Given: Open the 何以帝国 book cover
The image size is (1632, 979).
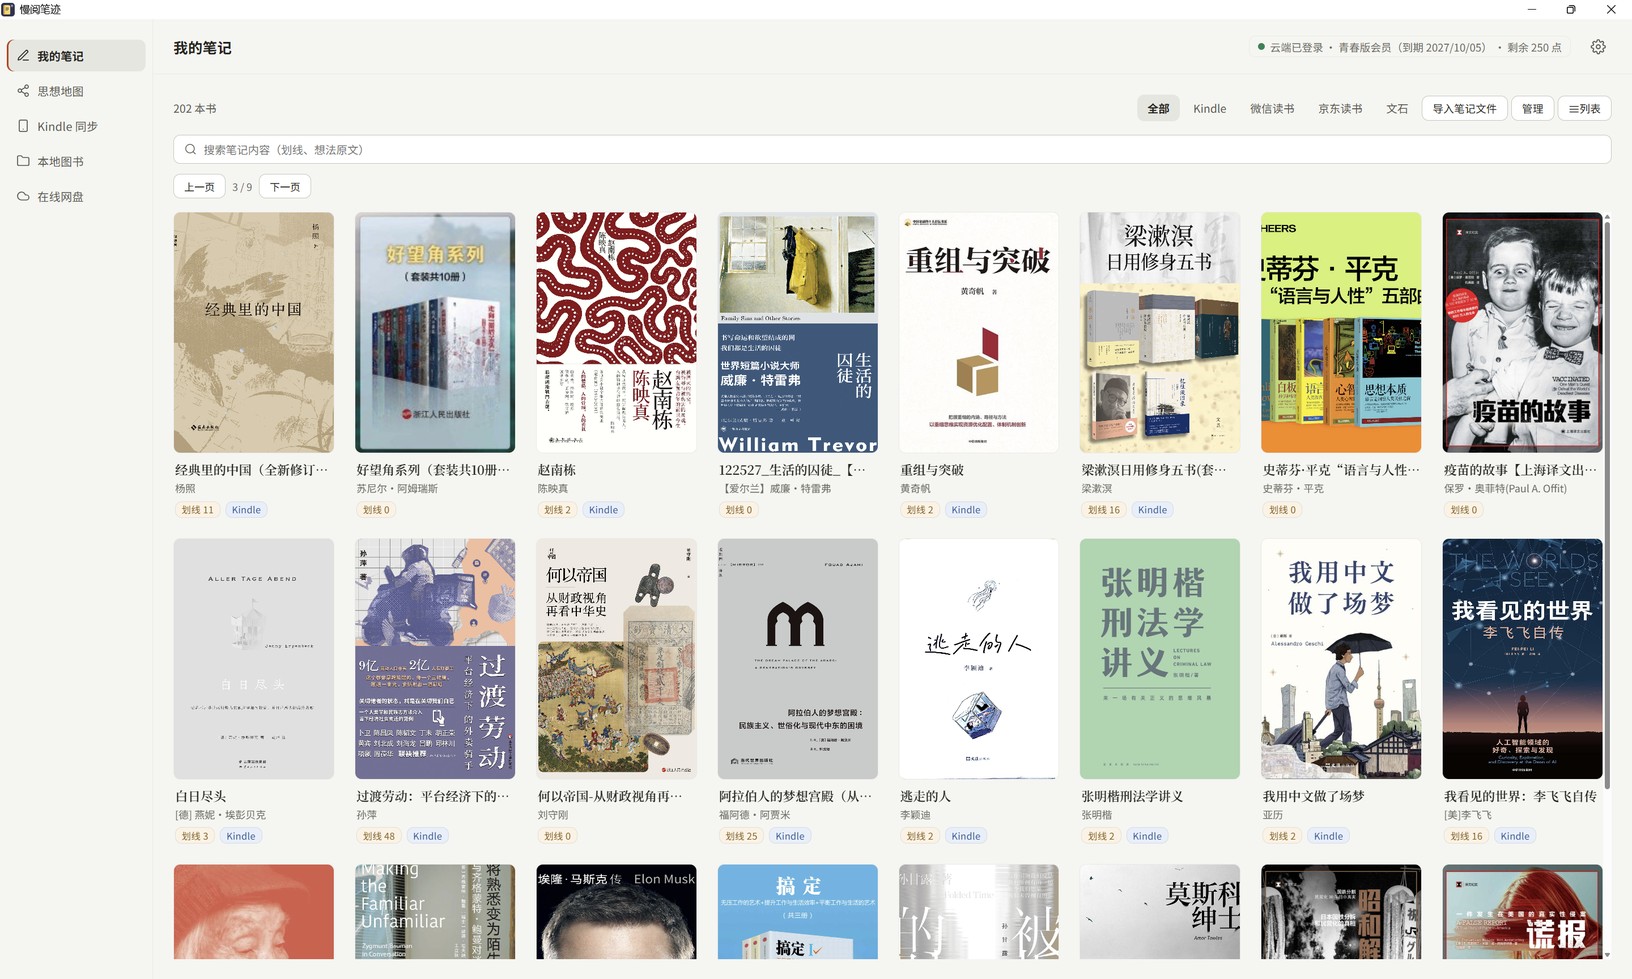Looking at the screenshot, I should (616, 659).
